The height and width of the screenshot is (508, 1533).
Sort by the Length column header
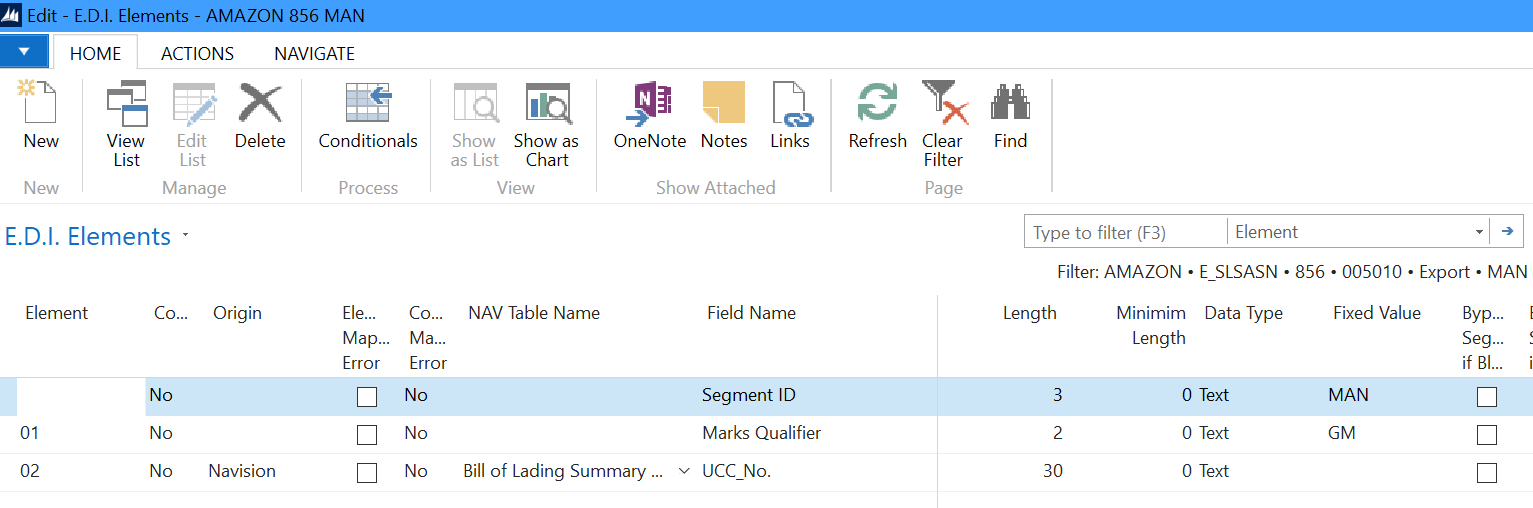[1029, 313]
